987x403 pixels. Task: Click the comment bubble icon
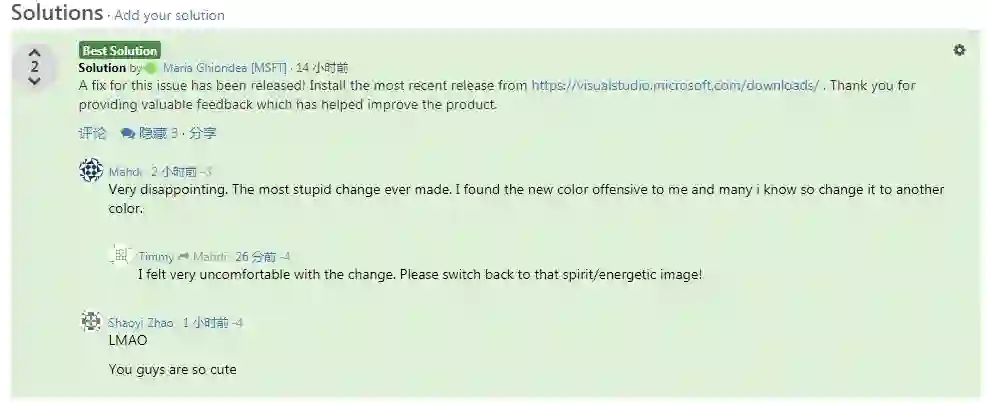pyautogui.click(x=128, y=133)
